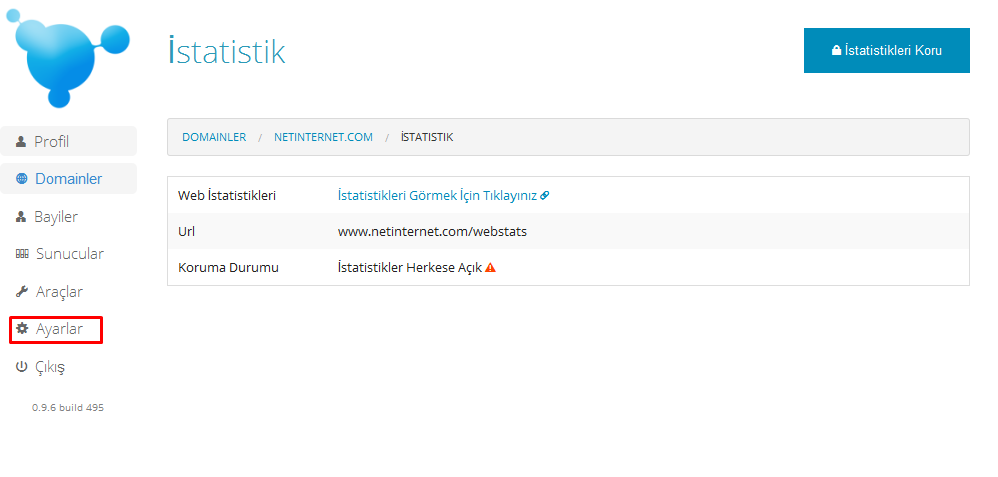Click the gear icon beside Ayarlar
The height and width of the screenshot is (477, 998).
[21, 329]
